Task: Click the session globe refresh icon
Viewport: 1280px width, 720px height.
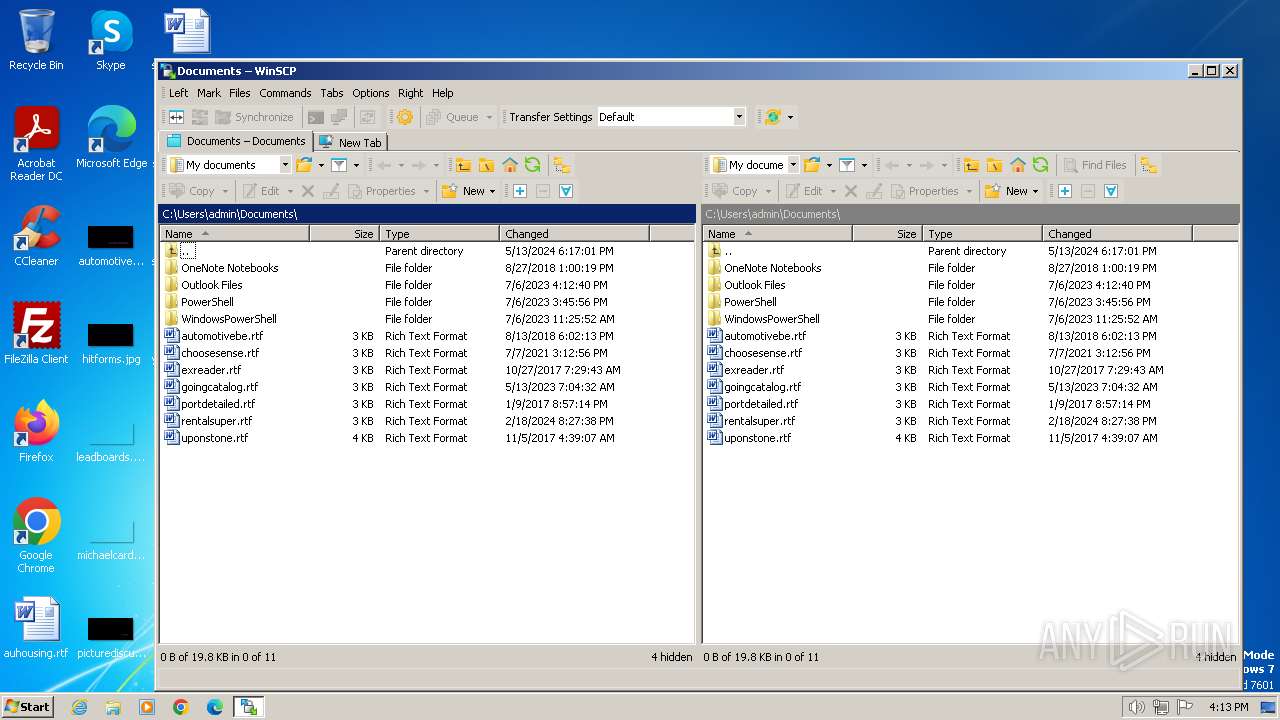Action: 772,117
